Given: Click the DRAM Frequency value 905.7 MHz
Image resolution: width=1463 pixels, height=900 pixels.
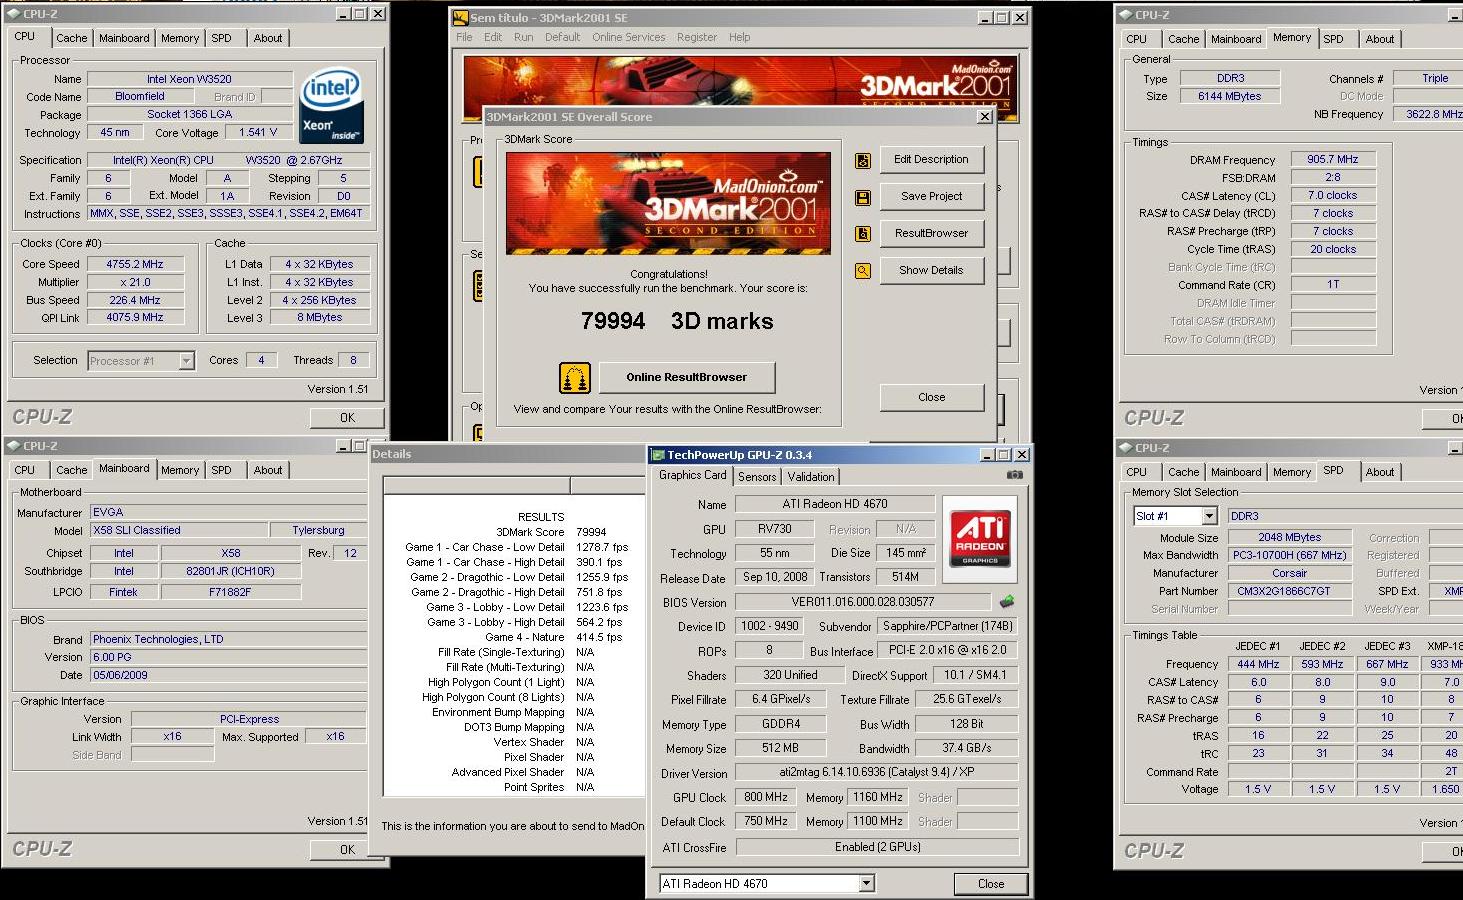Looking at the screenshot, I should (x=1333, y=159).
